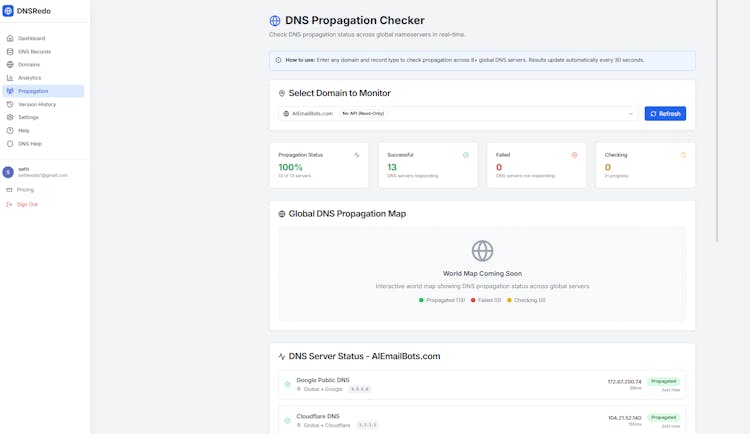Click the Analytics chart icon in sidebar
Viewport: 750px width, 434px height.
10,78
